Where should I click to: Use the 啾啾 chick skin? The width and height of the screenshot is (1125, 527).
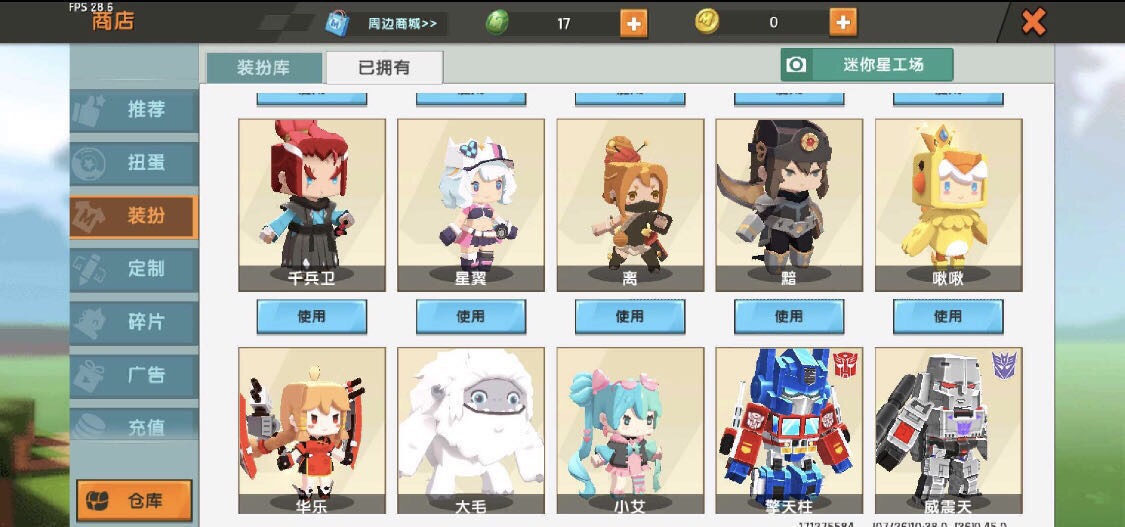click(948, 316)
